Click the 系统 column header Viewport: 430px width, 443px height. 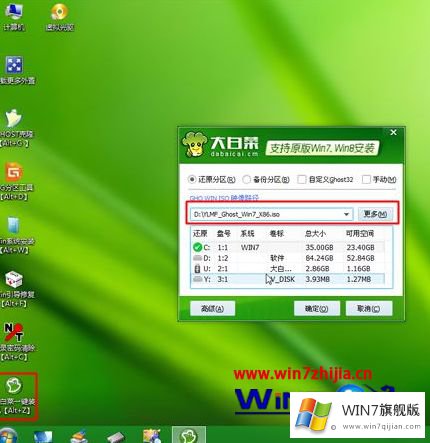click(x=247, y=233)
